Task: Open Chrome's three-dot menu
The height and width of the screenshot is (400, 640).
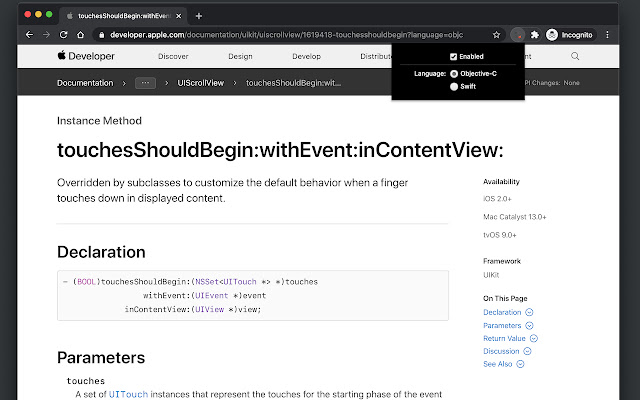Action: pyautogui.click(x=607, y=35)
